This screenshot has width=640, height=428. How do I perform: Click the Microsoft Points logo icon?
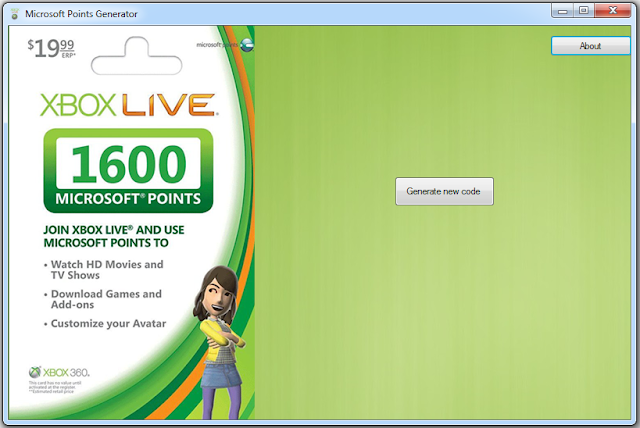coord(247,44)
